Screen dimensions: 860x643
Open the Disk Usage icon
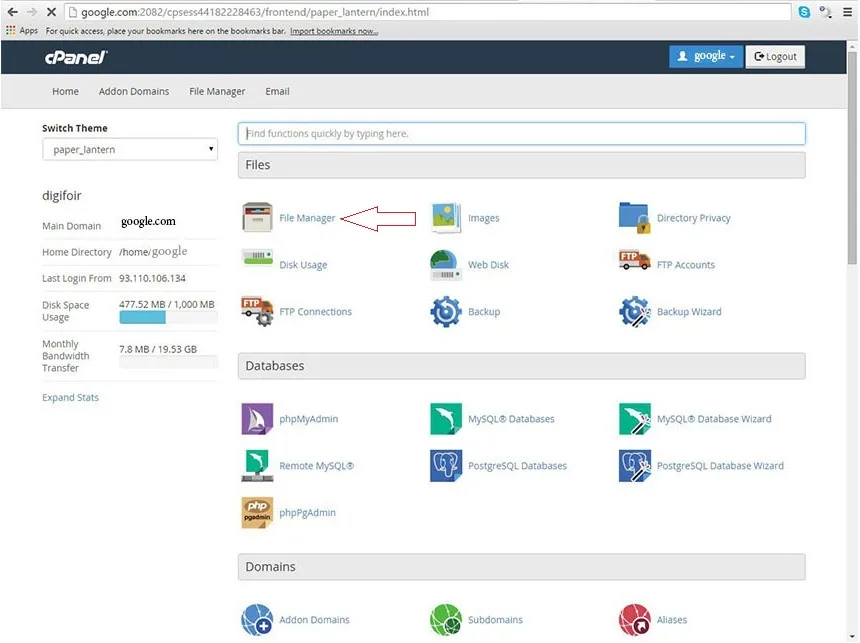[257, 258]
